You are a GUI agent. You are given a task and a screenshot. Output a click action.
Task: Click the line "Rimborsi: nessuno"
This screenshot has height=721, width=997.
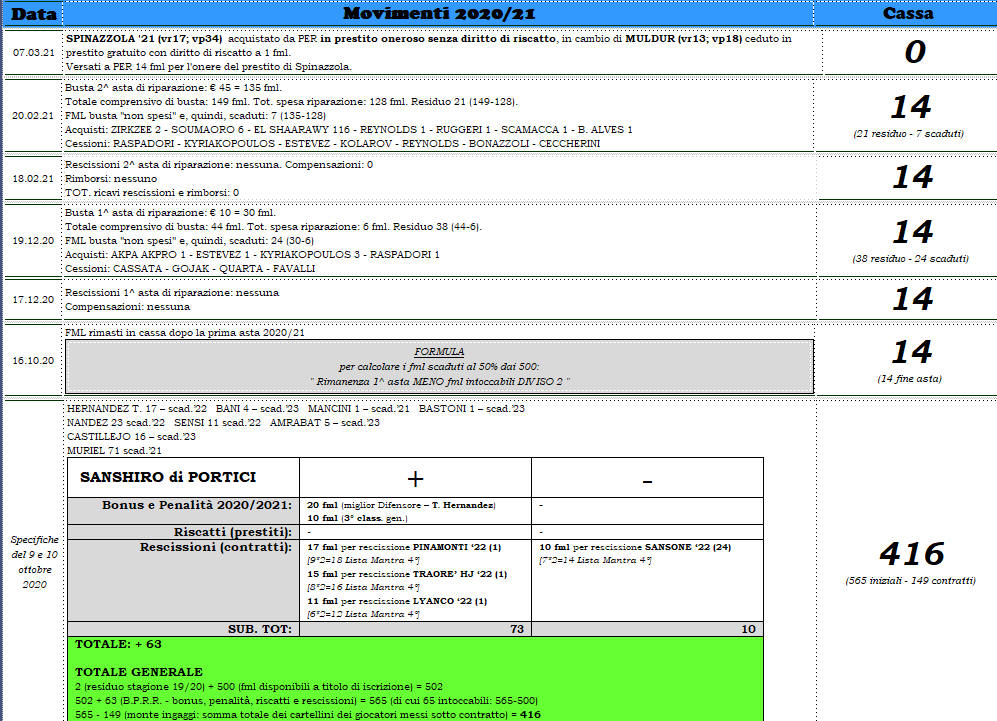(111, 179)
